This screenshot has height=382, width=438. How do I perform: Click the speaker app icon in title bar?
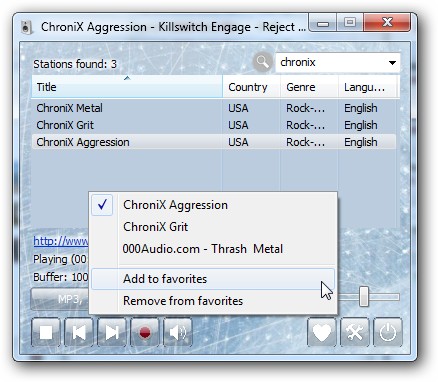coord(27,27)
